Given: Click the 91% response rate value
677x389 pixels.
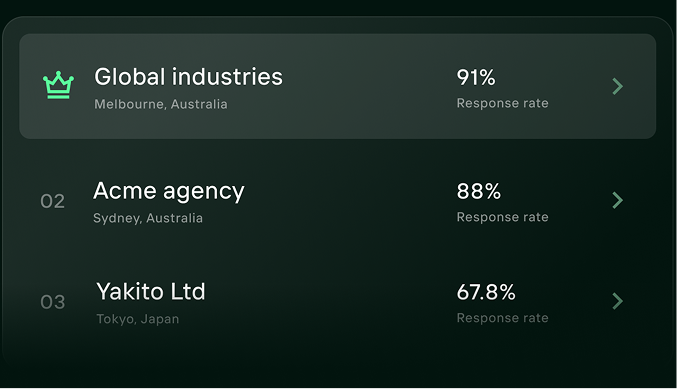Looking at the screenshot, I should 476,78.
